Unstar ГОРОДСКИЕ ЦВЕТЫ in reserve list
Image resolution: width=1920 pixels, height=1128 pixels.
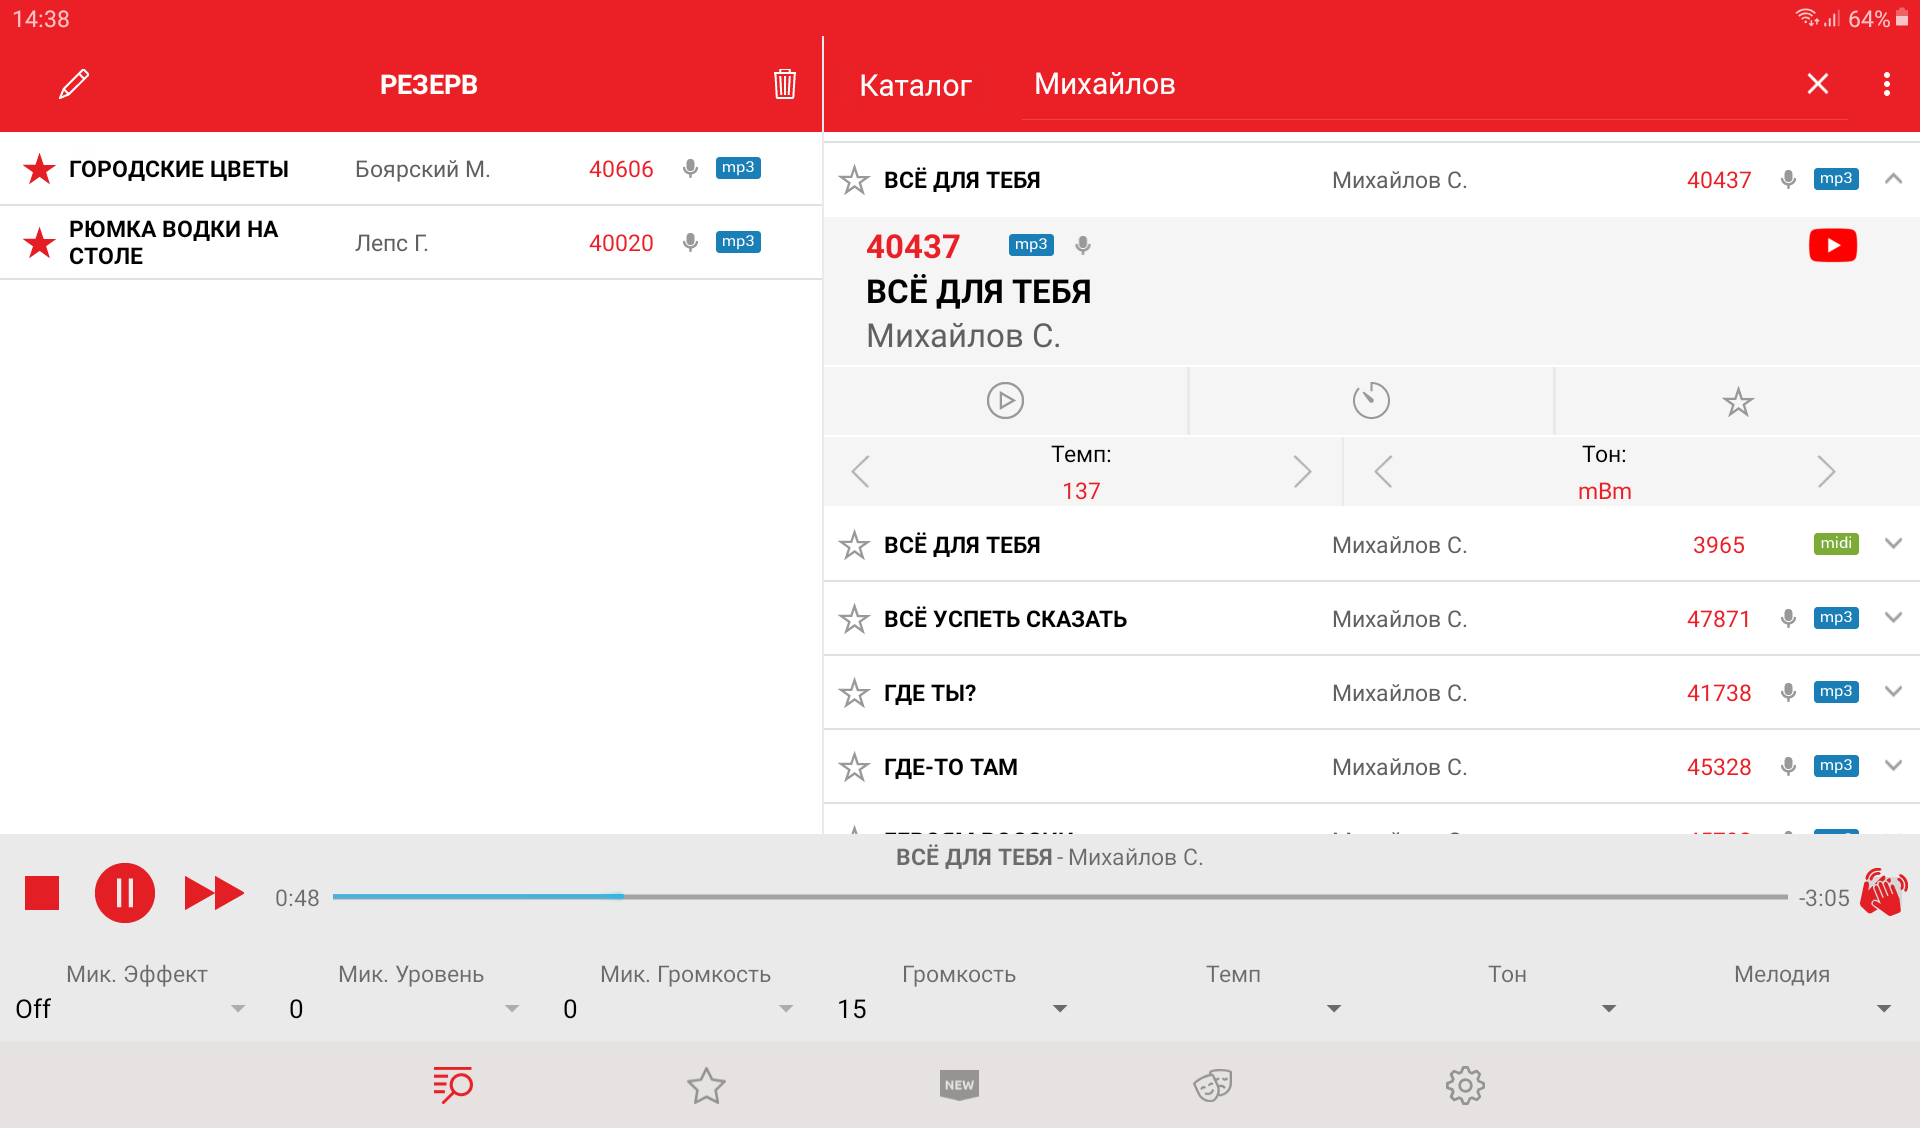tap(39, 169)
